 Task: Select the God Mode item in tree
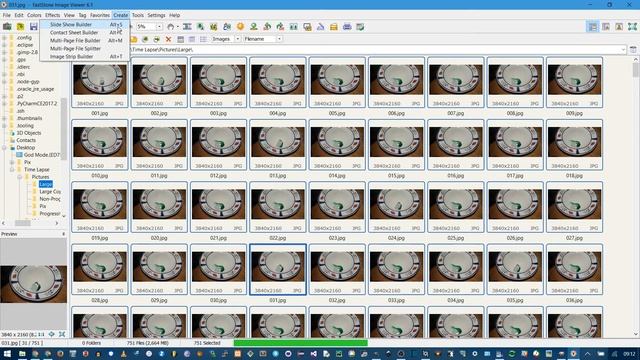(x=42, y=155)
